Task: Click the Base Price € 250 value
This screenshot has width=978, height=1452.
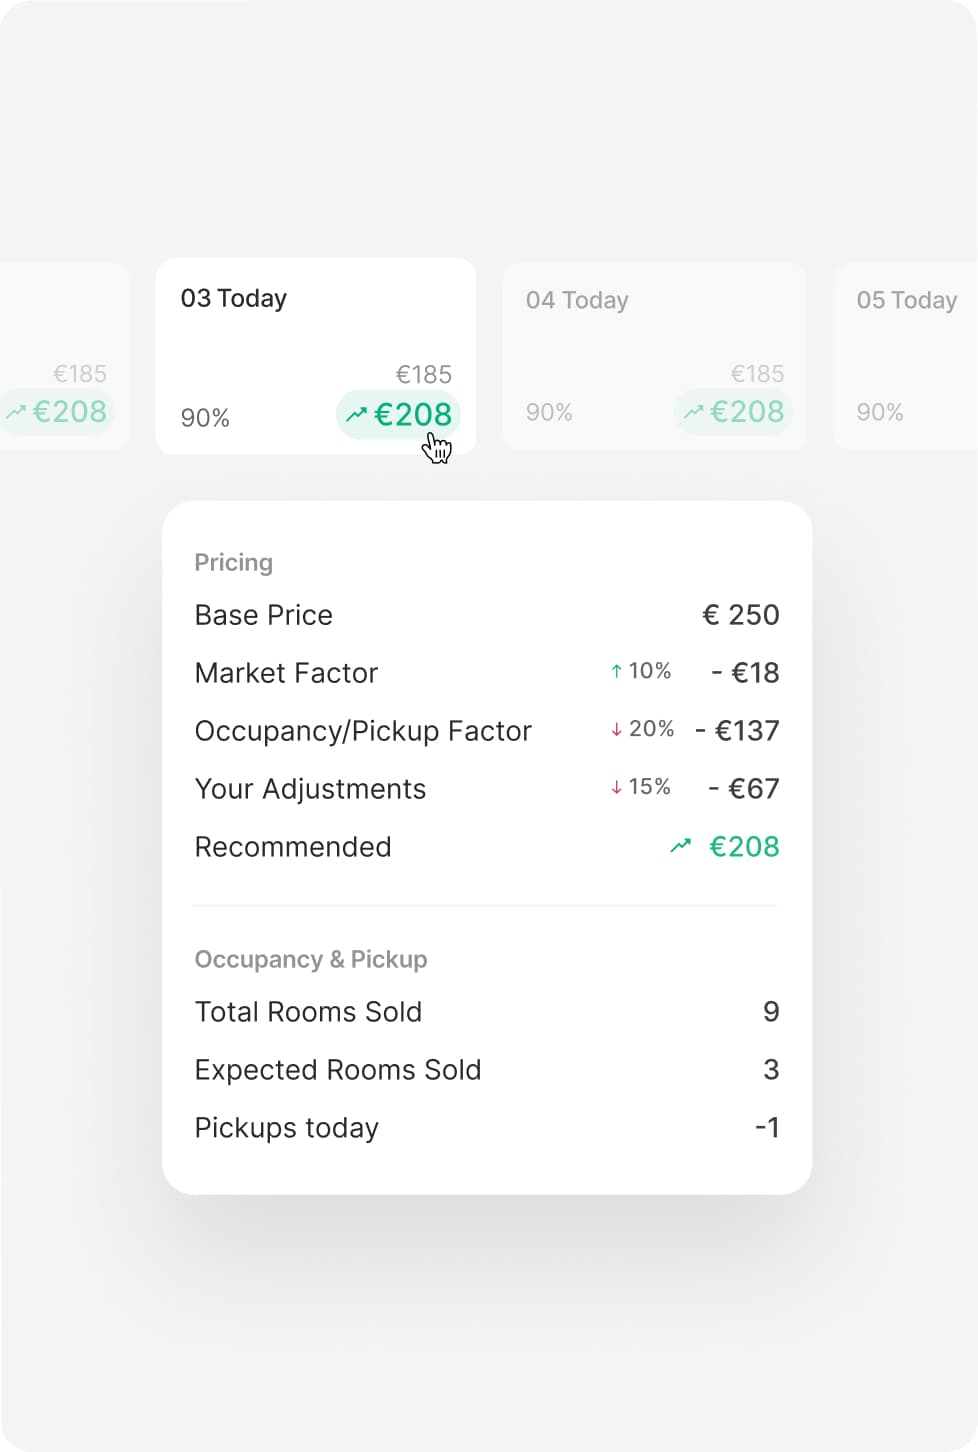Action: [x=740, y=614]
